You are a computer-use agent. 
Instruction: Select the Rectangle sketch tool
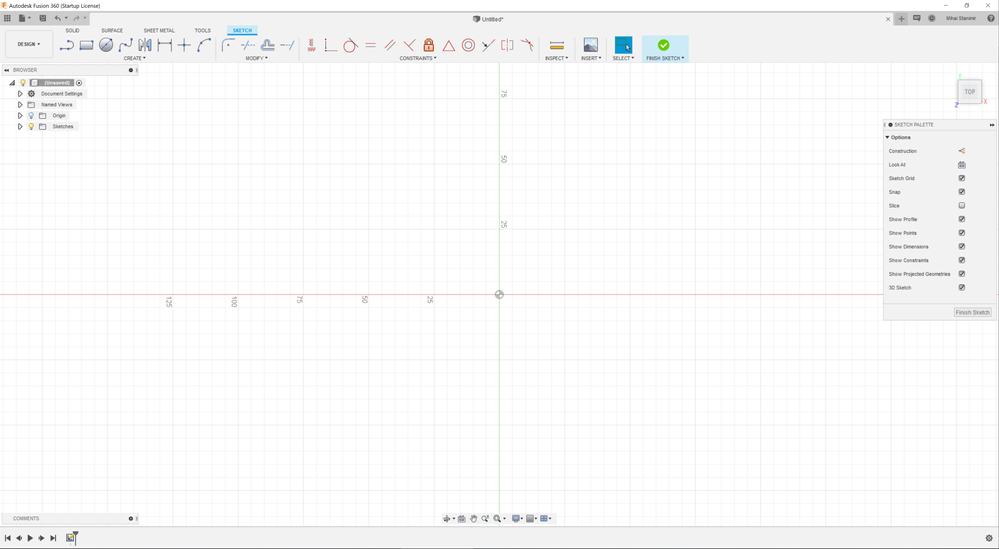pos(87,45)
